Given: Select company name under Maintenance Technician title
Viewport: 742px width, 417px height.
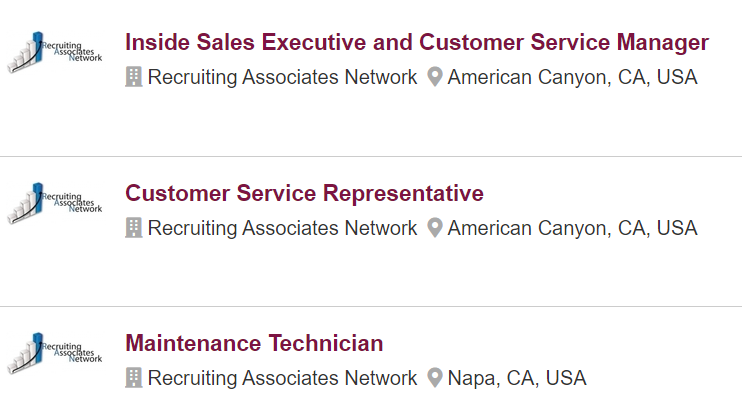Looking at the screenshot, I should tap(283, 378).
